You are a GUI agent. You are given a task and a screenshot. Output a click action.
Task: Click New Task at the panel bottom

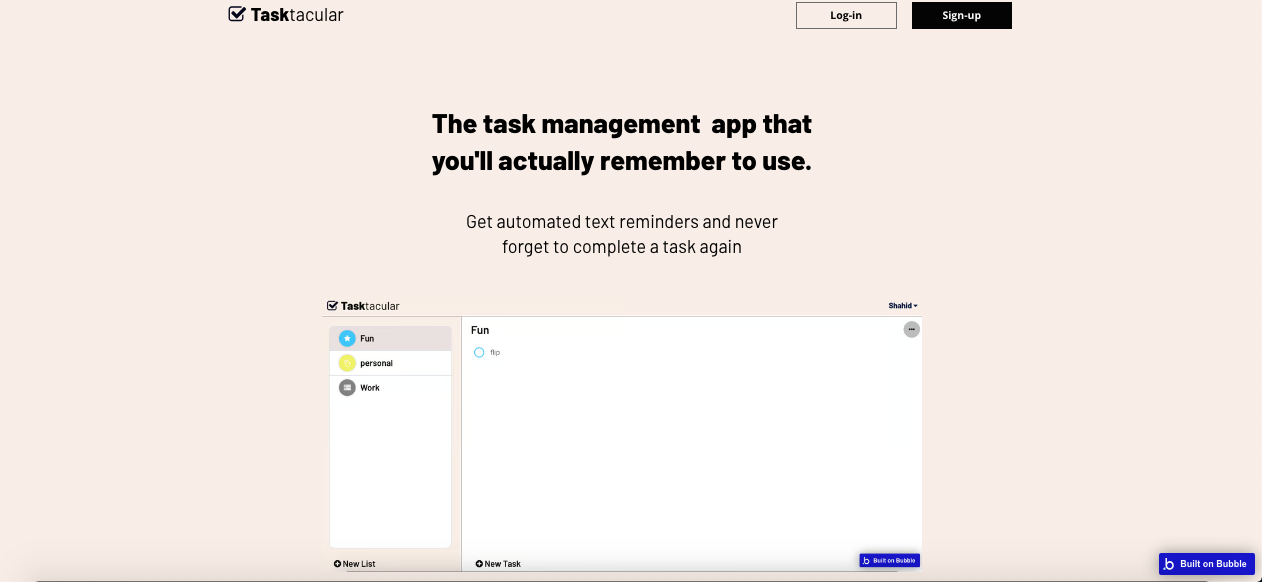(x=498, y=564)
